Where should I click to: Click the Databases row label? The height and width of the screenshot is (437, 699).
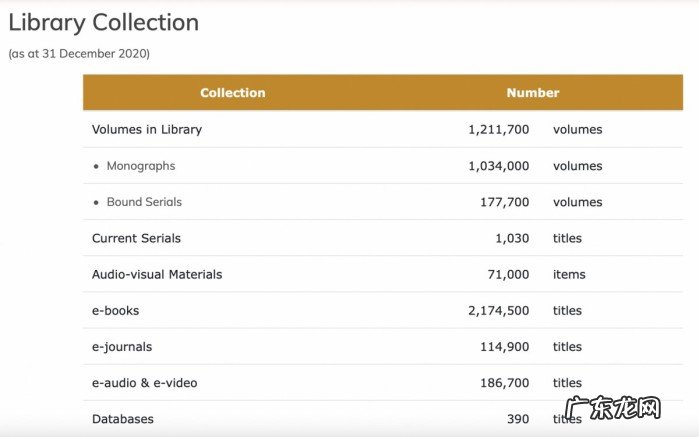click(123, 419)
